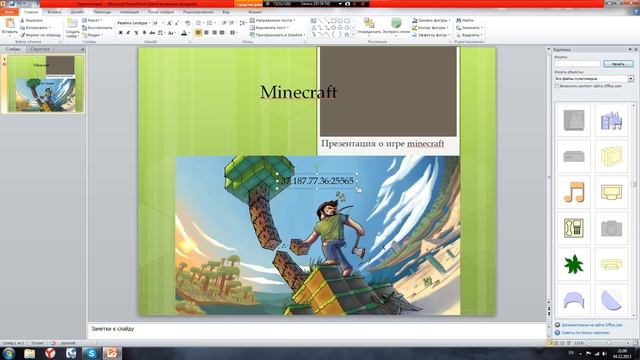Screen dimensions: 640x360
Task: Open the line spacing menu
Action: pyautogui.click(x=242, y=23)
